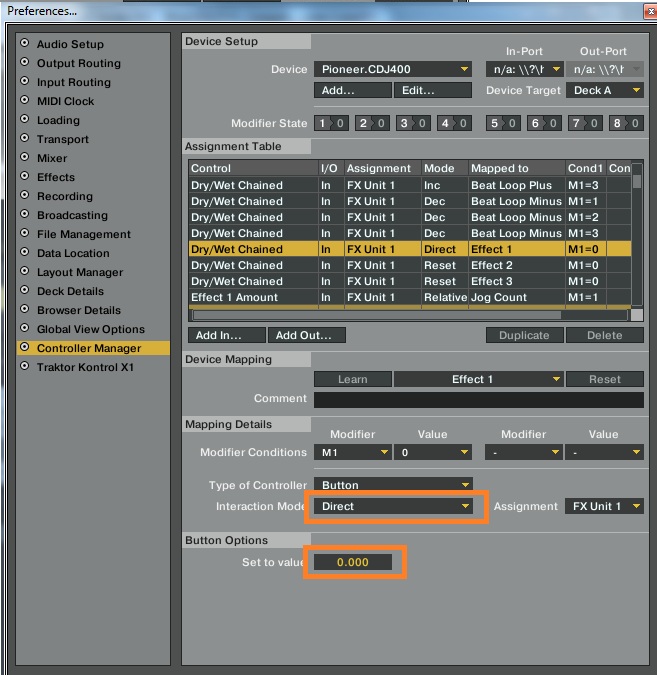This screenshot has width=657, height=675.
Task: Open Type of Controller dropdown
Action: click(x=393, y=485)
